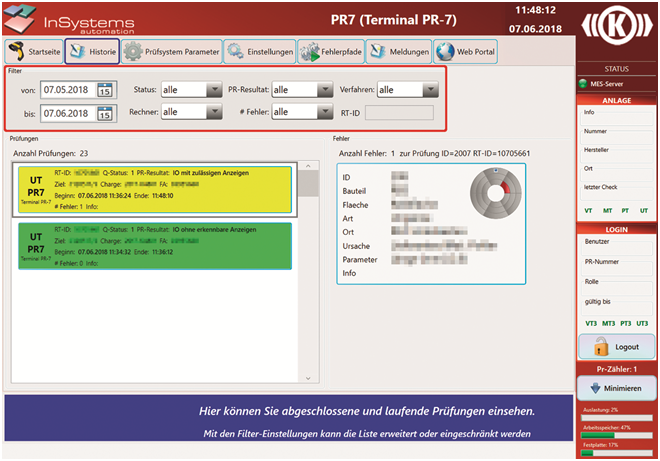Image resolution: width=660 pixels, height=461 pixels.
Task: Click the Festplatte usage bar
Action: [617, 453]
